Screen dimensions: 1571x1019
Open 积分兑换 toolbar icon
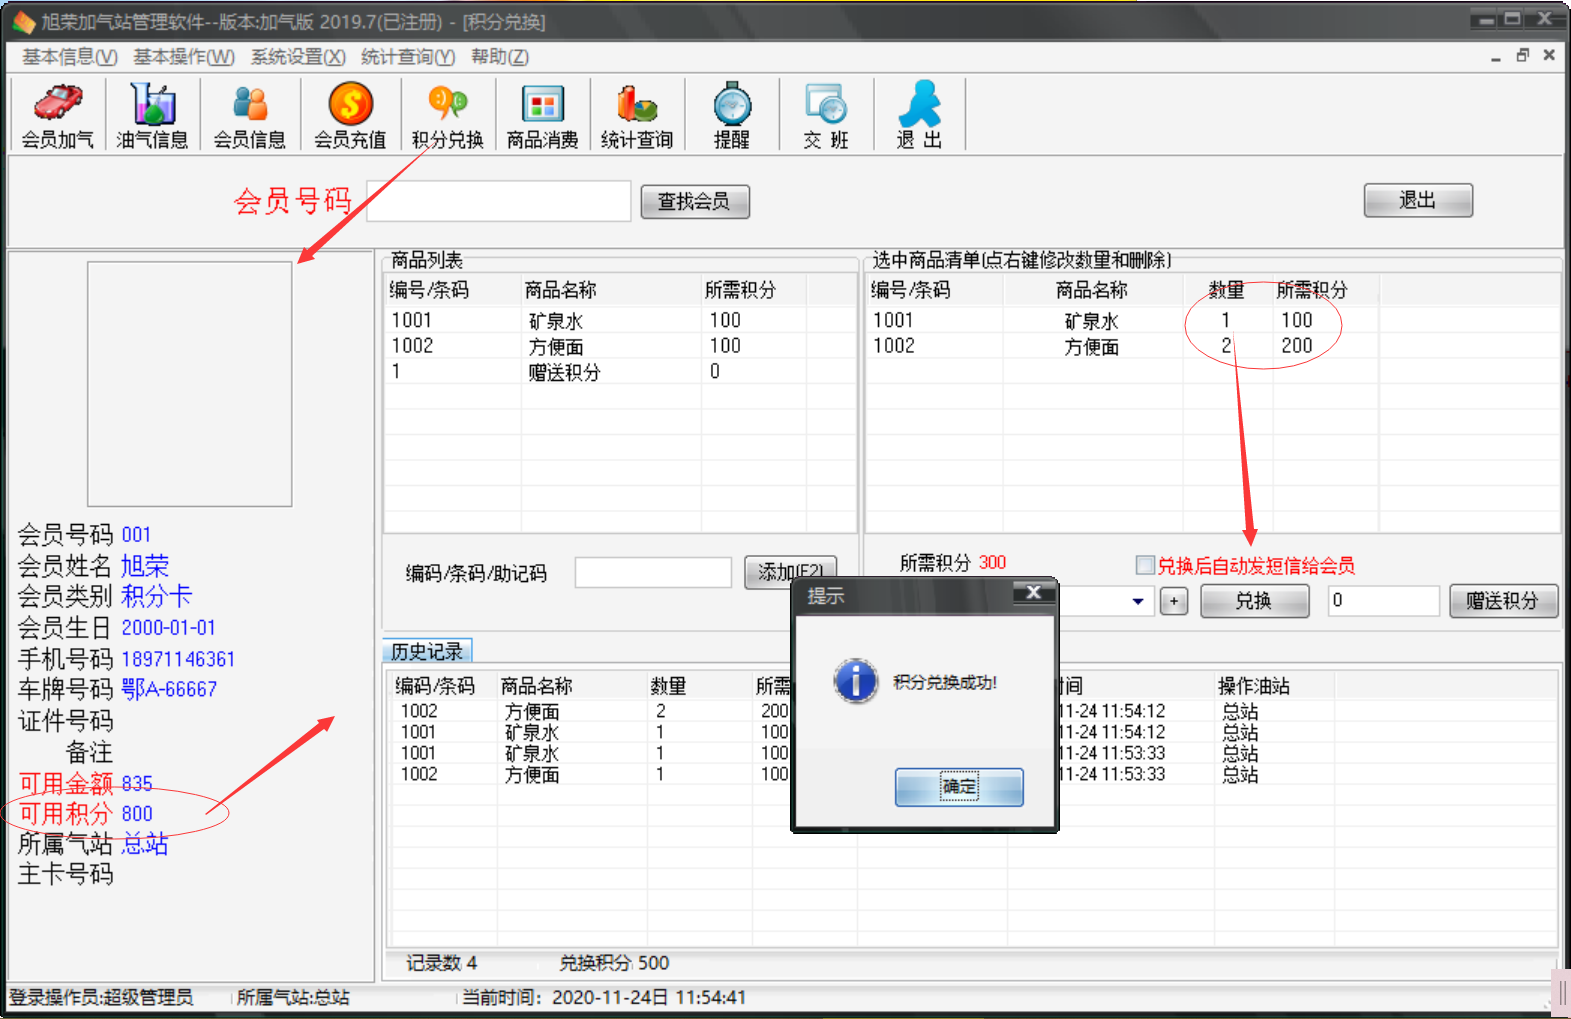tap(447, 116)
